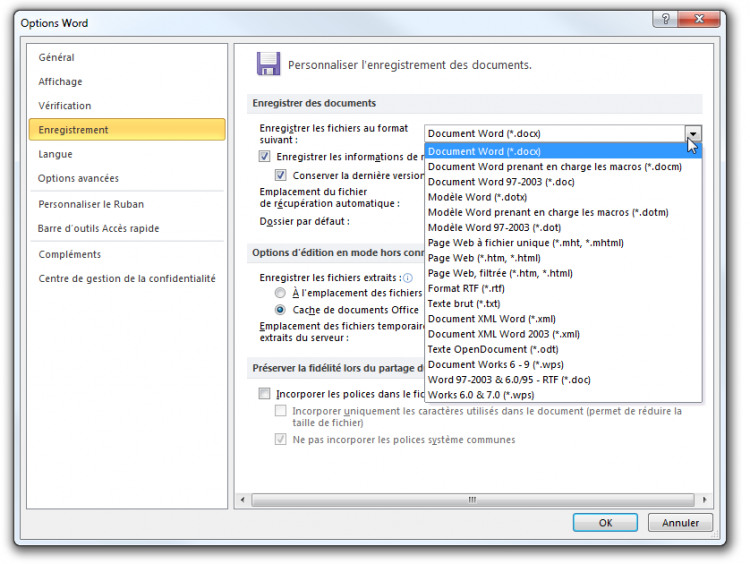Toggle Enregistrer les informations checkbox
This screenshot has width=750, height=564.
264,156
